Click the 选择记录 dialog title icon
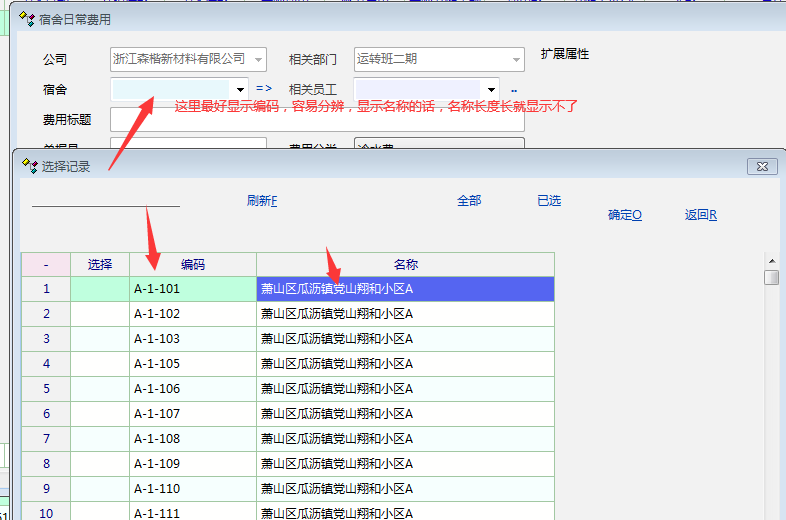Viewport: 786px width, 520px height. (29, 166)
